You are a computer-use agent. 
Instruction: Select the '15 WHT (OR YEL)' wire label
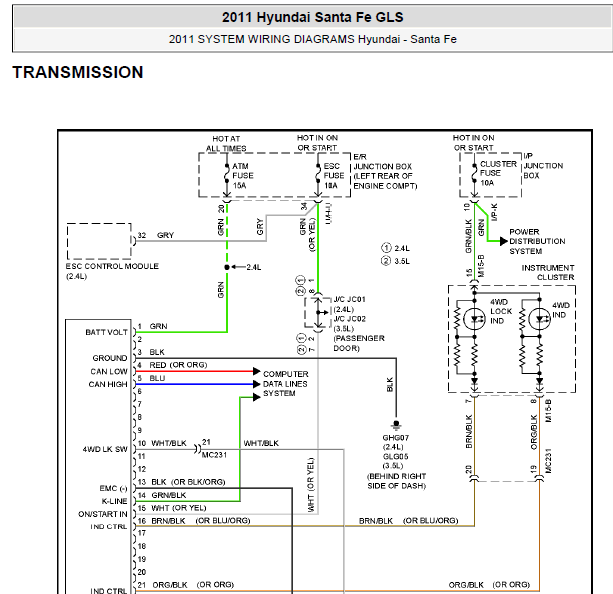pos(172,508)
